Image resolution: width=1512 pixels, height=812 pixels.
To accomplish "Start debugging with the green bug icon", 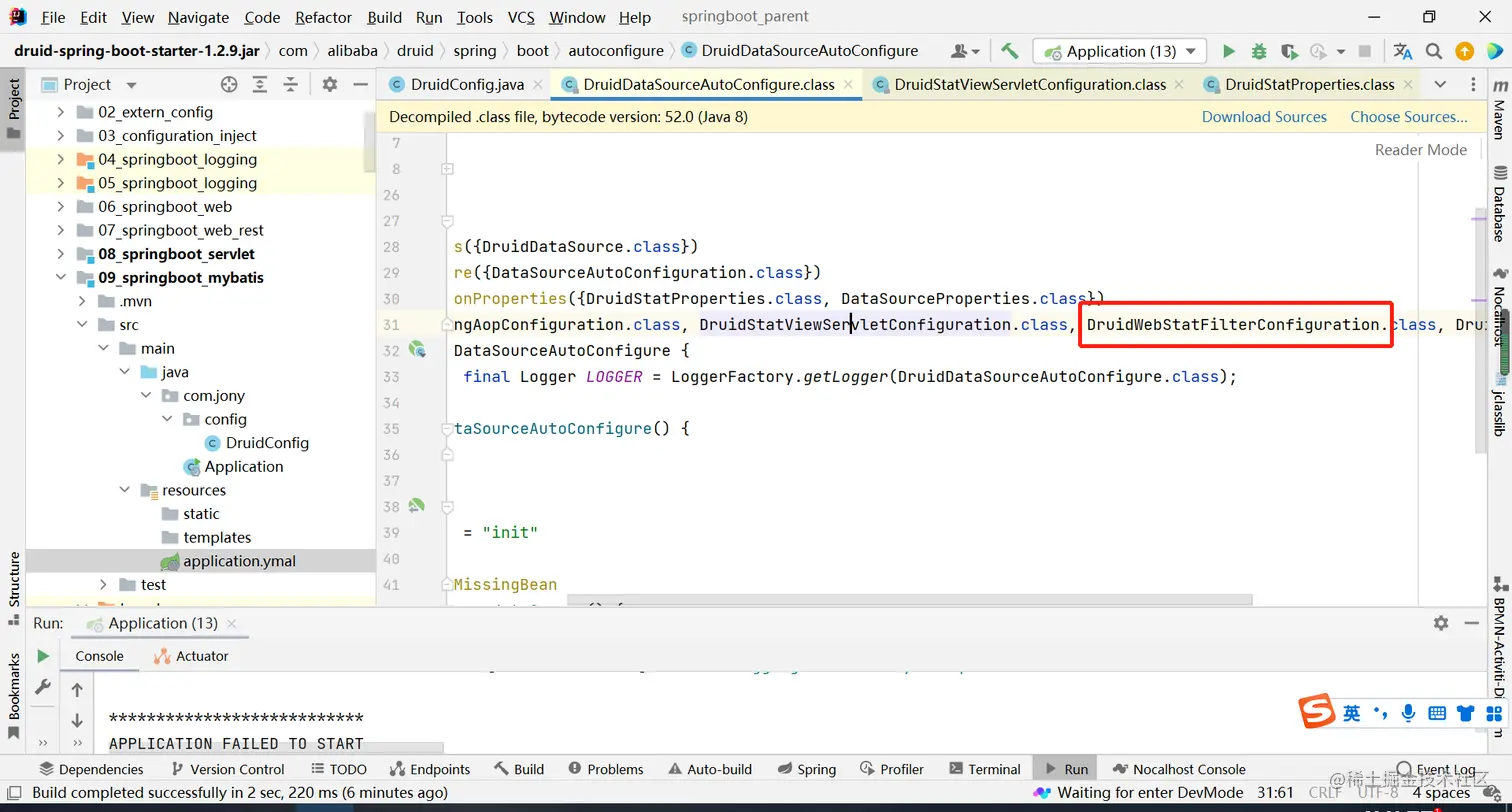I will pos(1259,51).
